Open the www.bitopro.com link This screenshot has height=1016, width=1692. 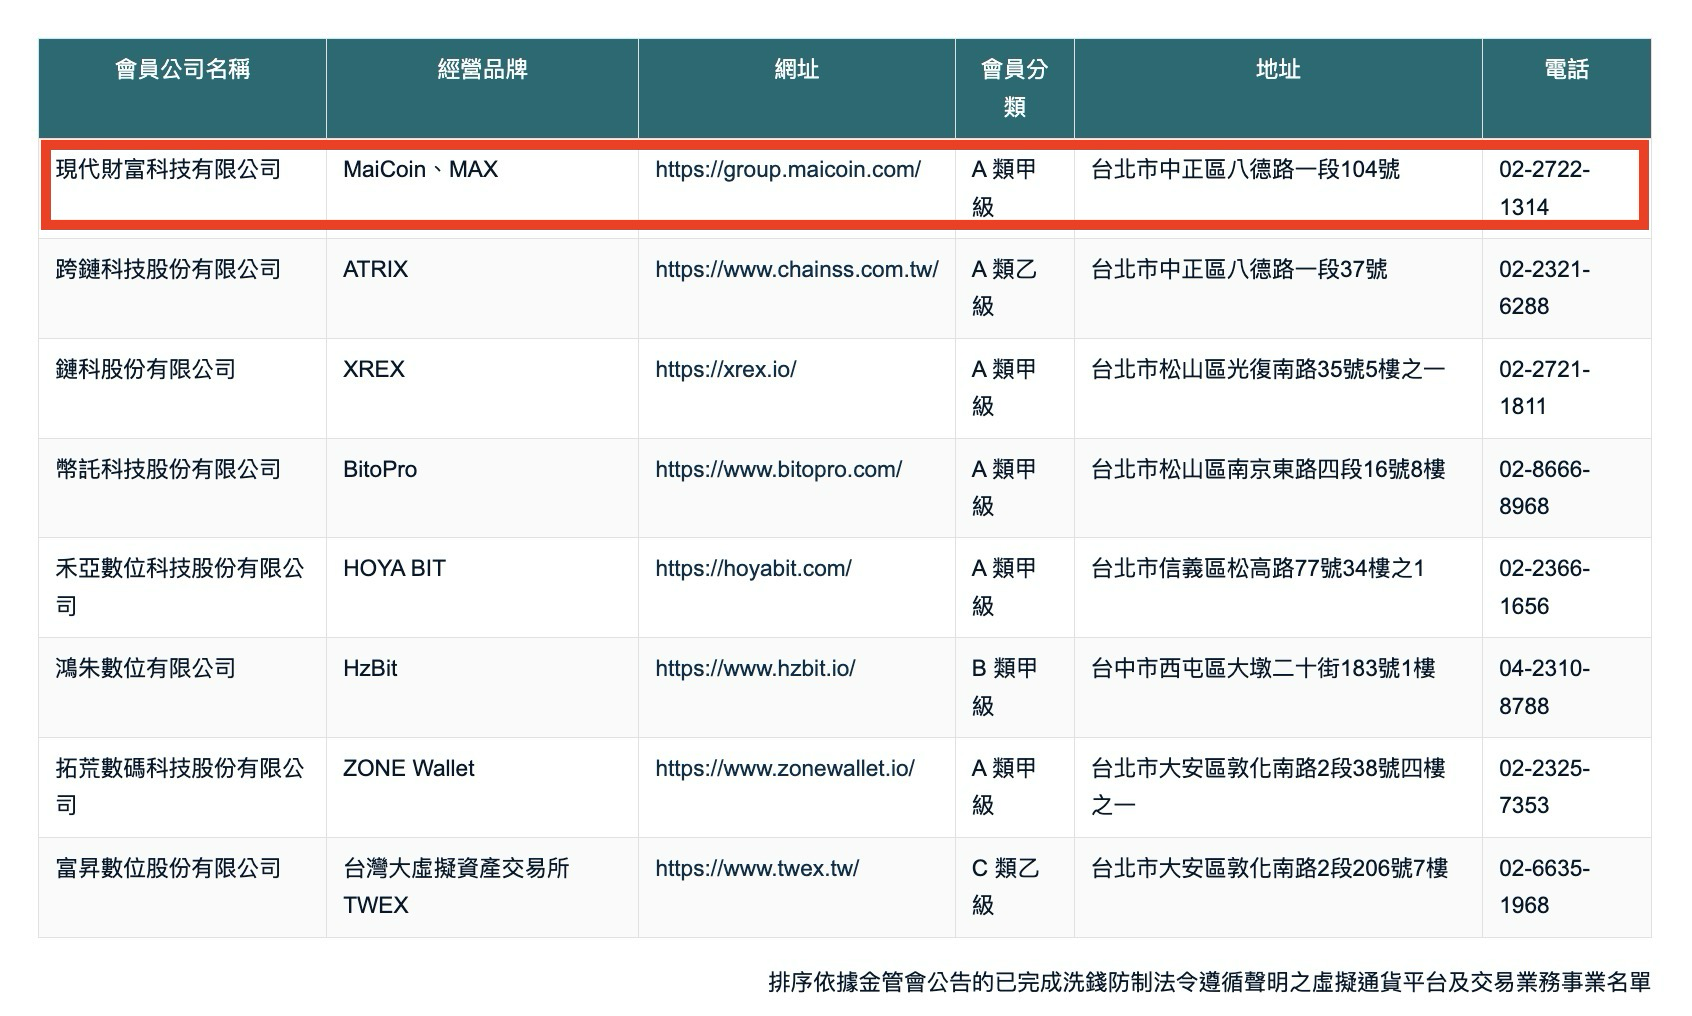point(779,469)
